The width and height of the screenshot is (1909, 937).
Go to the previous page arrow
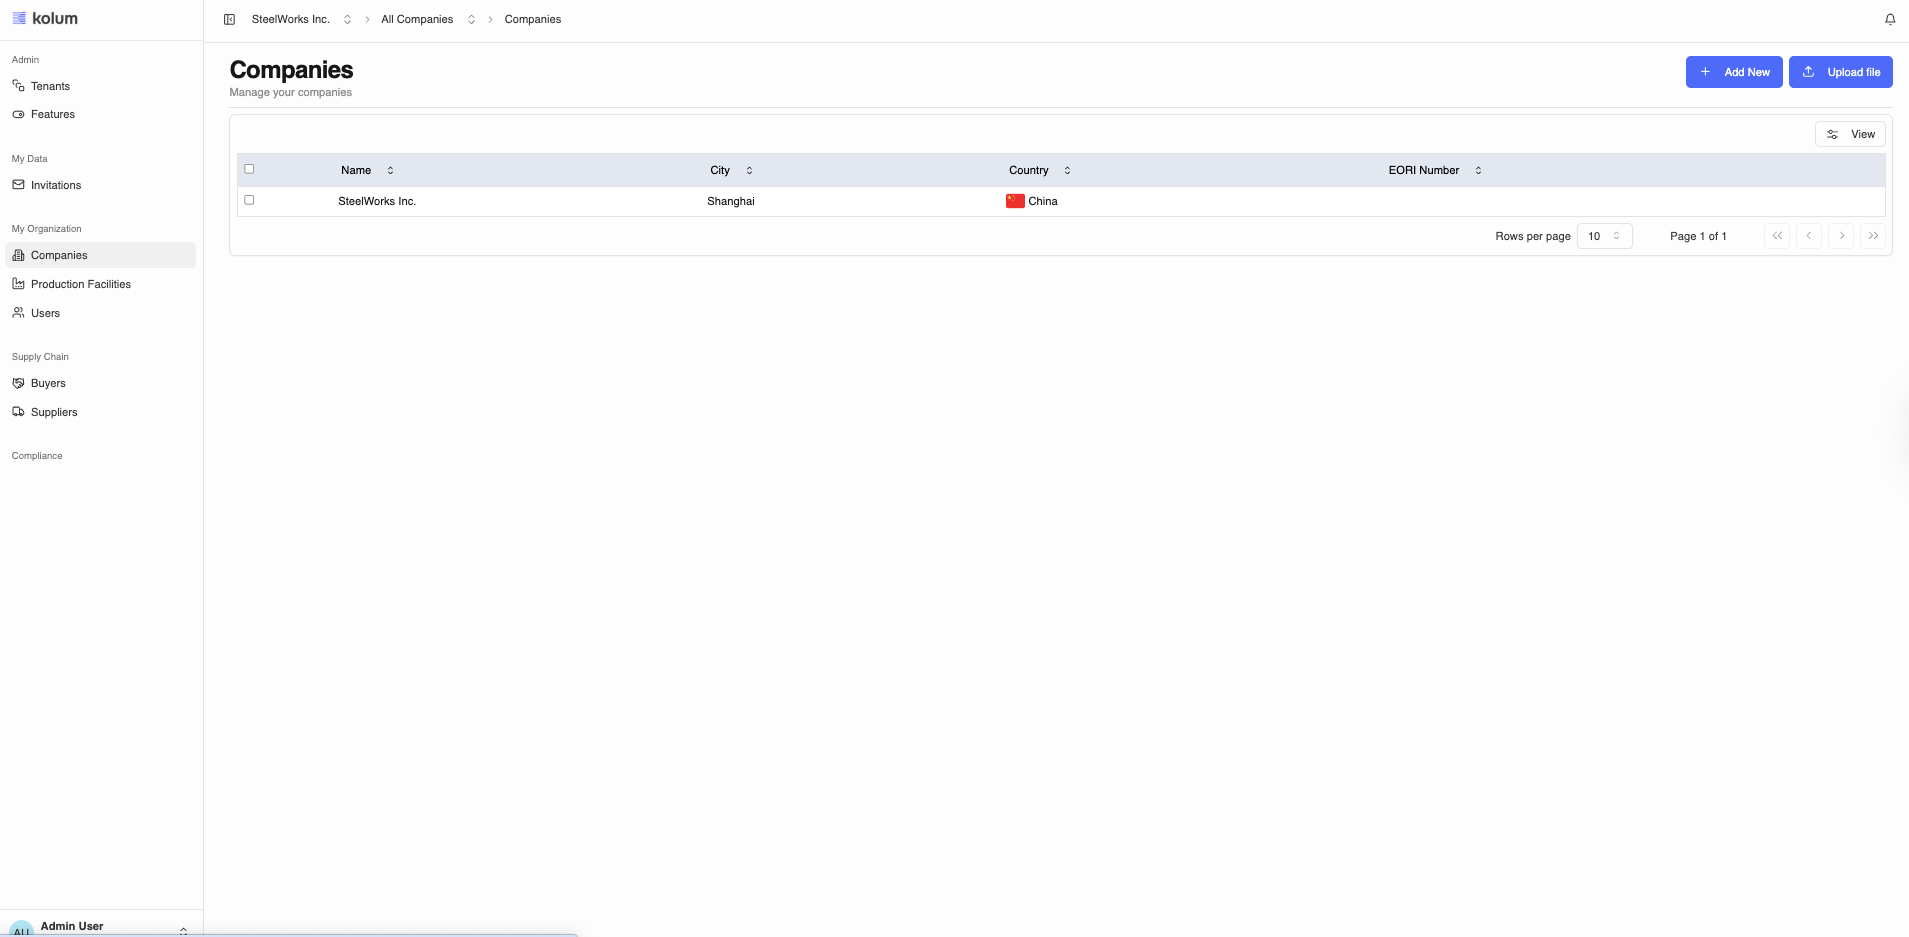coord(1809,236)
